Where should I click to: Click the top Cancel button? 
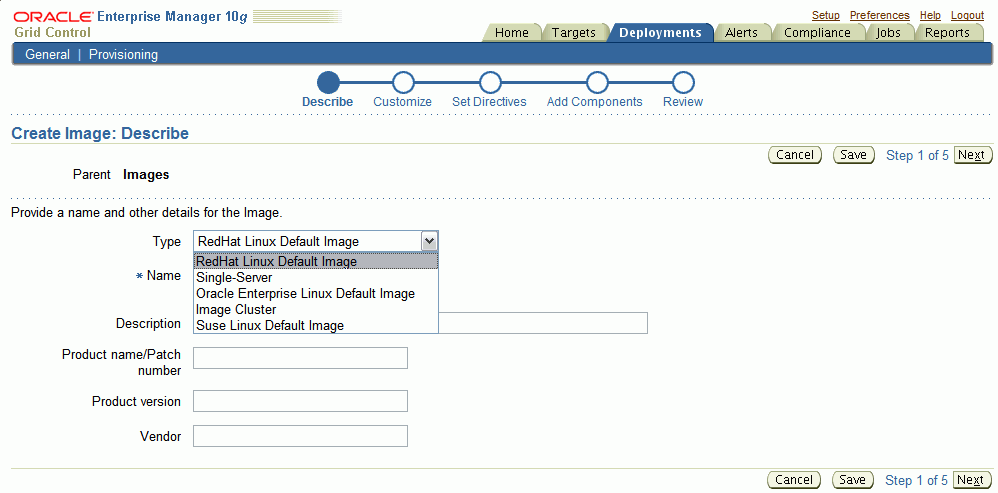[x=795, y=155]
